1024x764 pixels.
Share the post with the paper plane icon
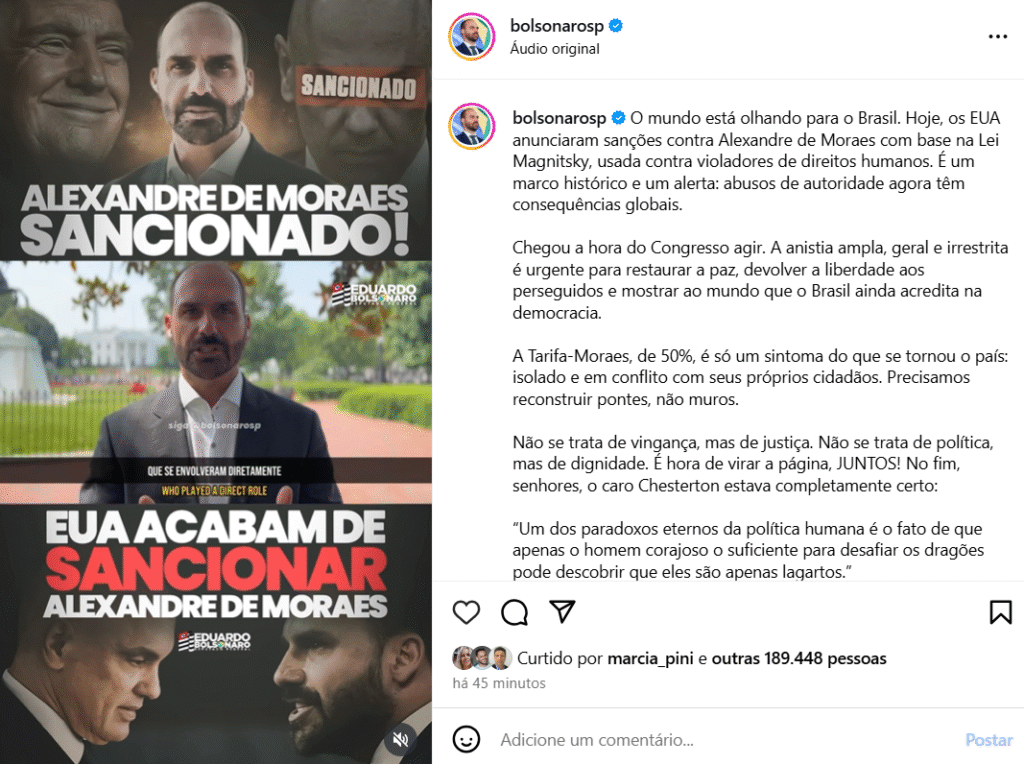point(562,611)
